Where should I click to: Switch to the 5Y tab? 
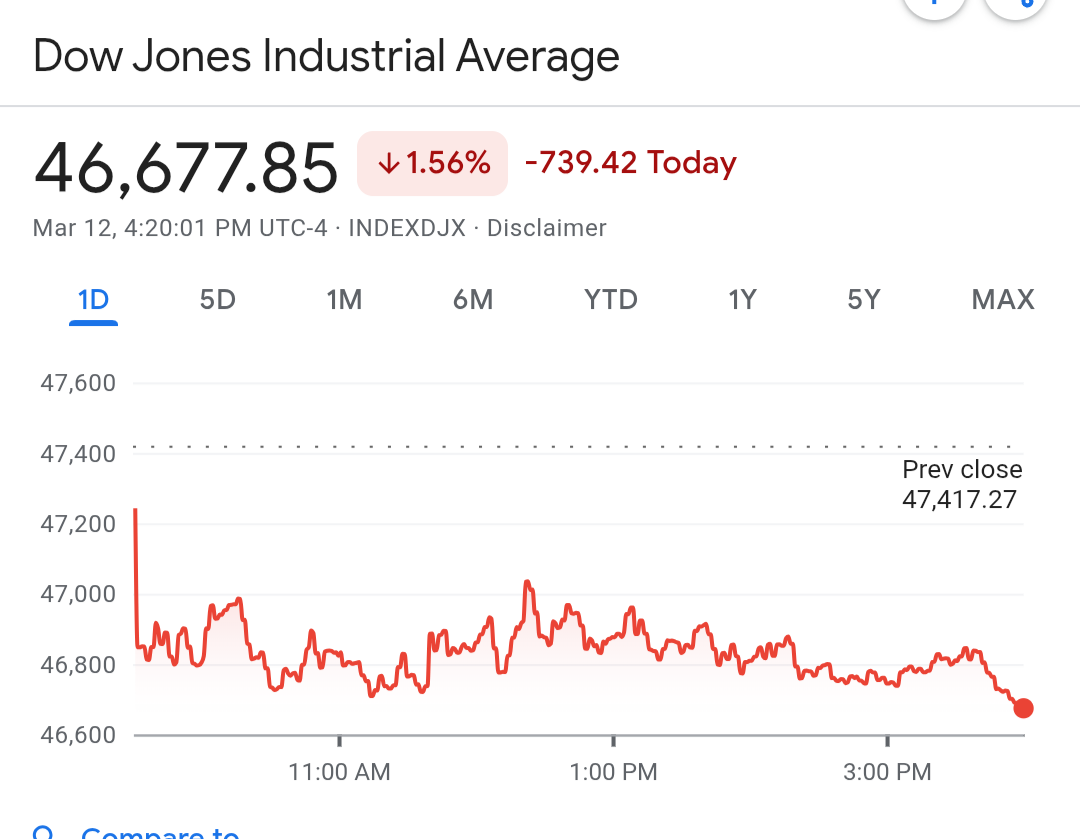864,300
